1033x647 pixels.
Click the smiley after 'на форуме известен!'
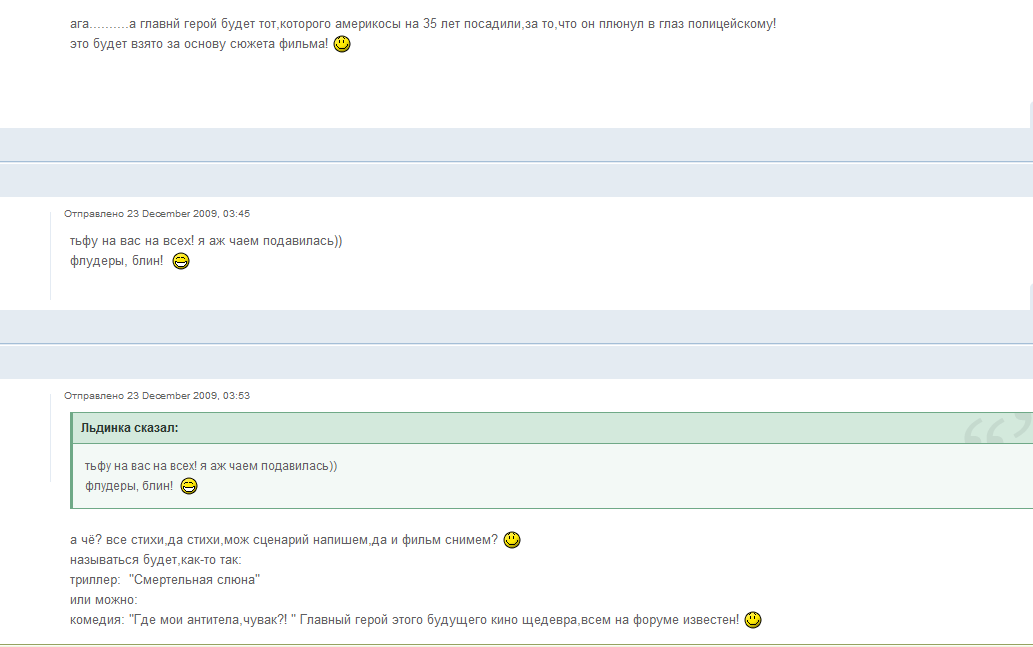tap(753, 620)
